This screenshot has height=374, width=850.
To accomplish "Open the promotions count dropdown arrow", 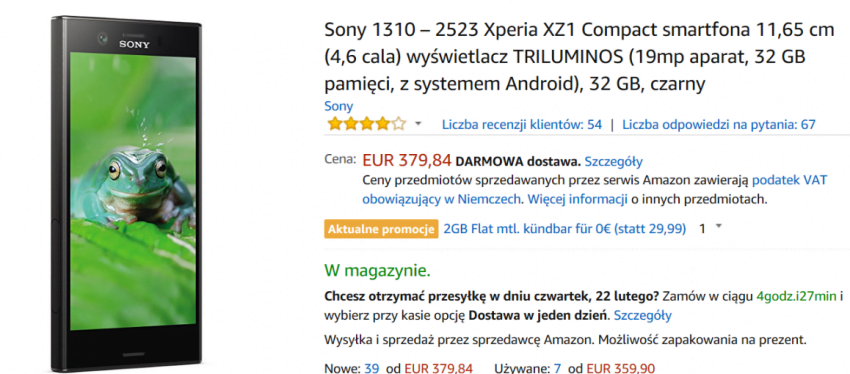I will coord(719,227).
